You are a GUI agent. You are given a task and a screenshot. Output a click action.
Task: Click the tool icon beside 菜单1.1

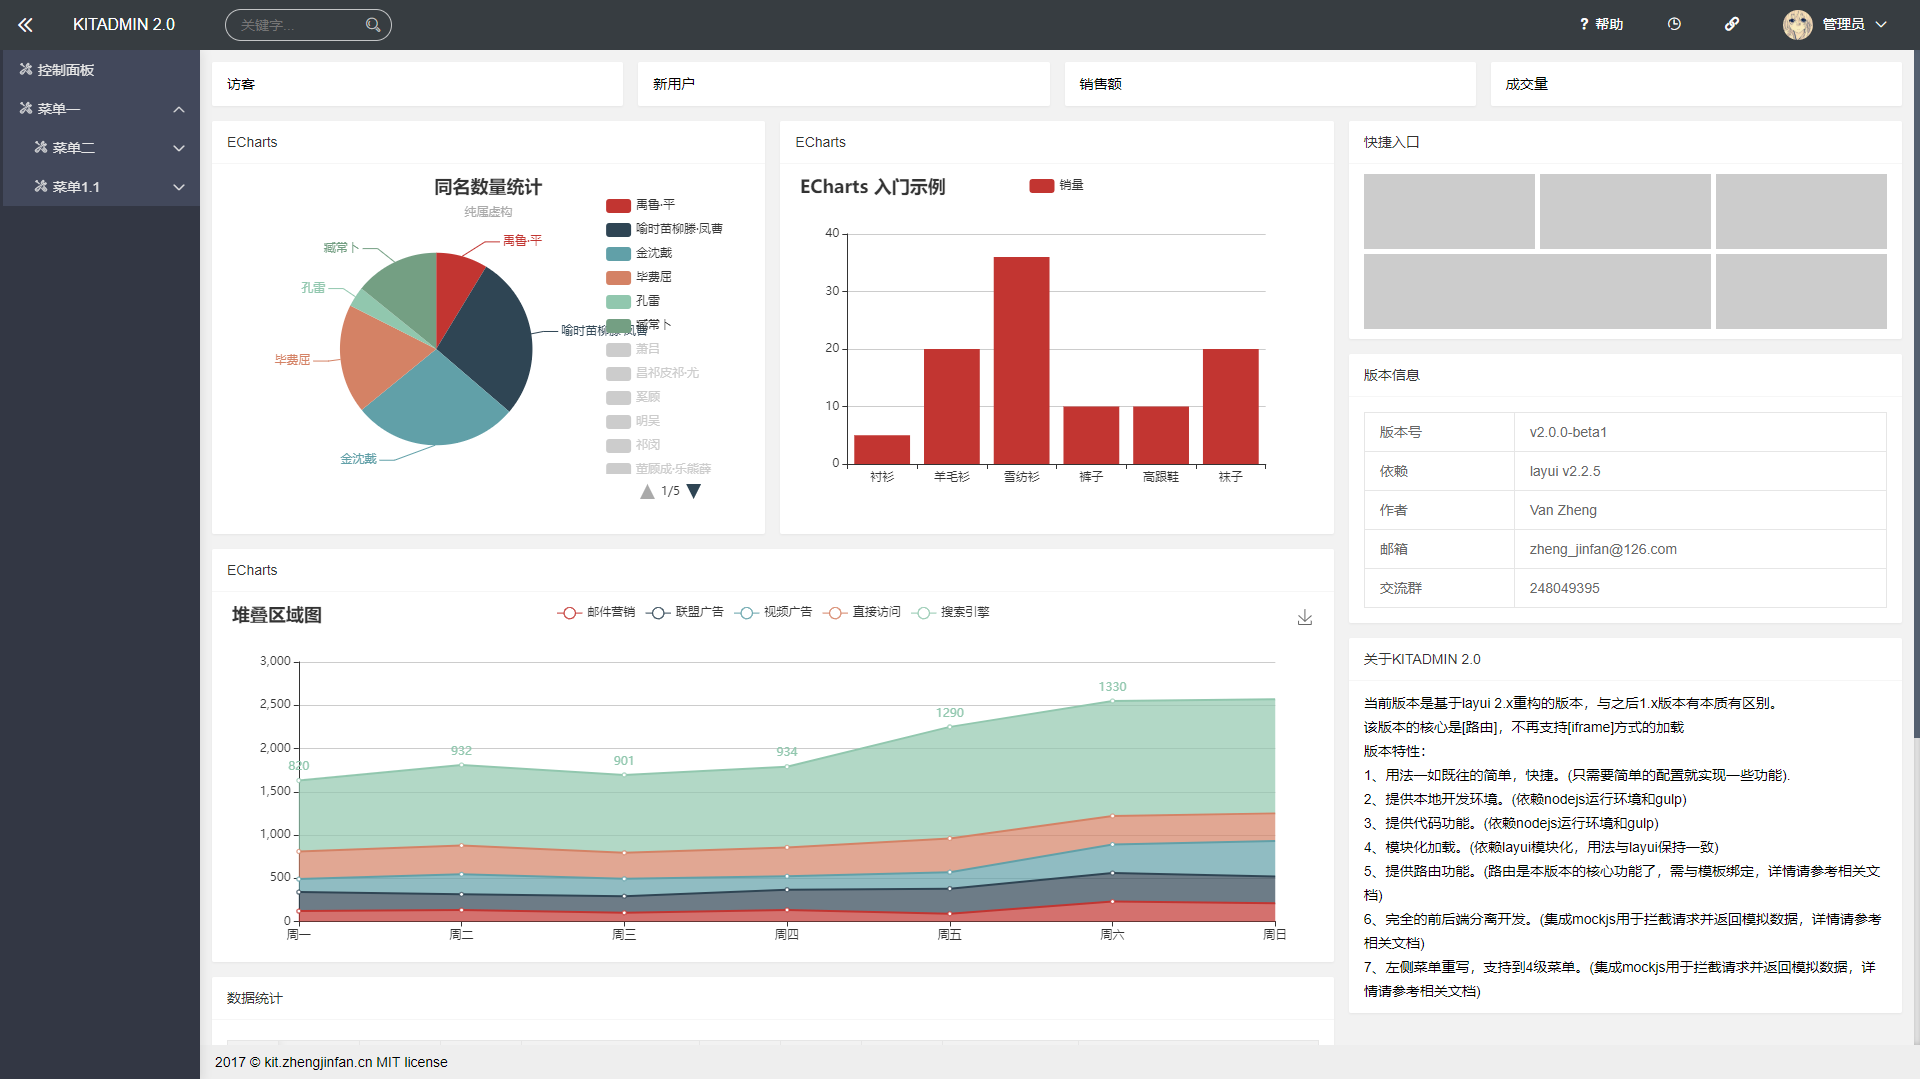[x=41, y=186]
